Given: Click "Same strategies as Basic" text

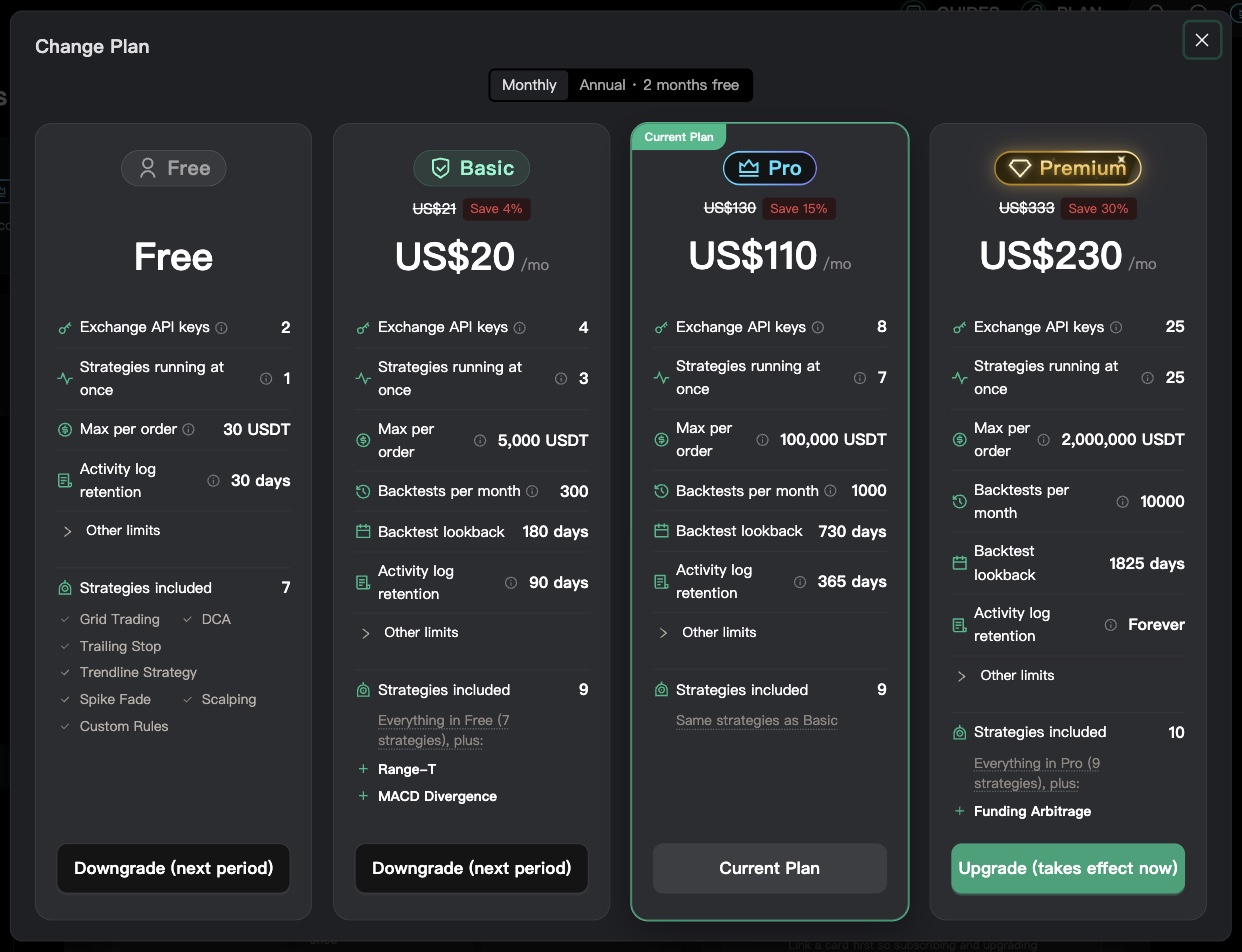Looking at the screenshot, I should point(757,720).
